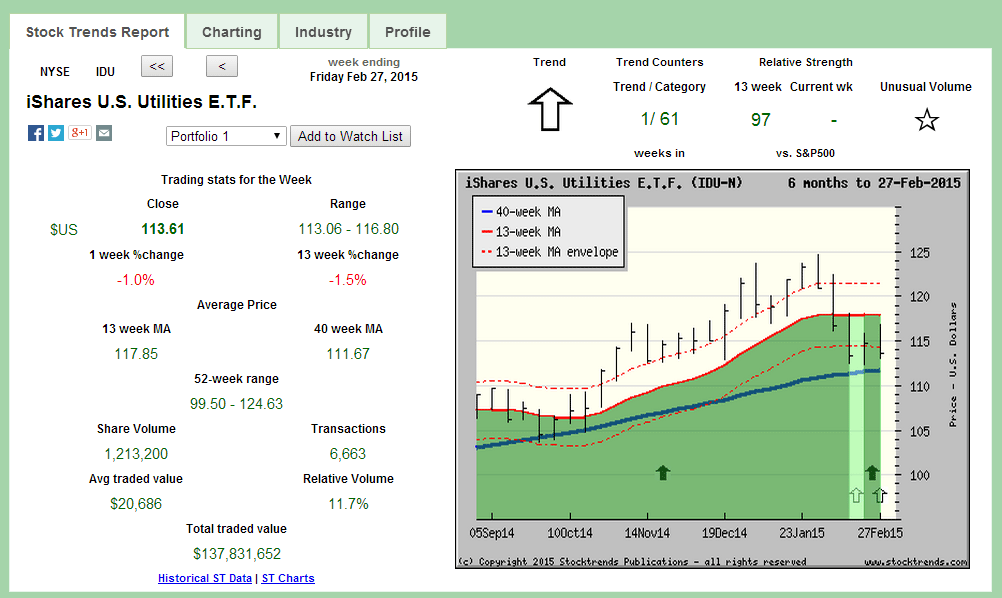Image resolution: width=1002 pixels, height=598 pixels.
Task: Click Add to Watch List button
Action: point(350,136)
